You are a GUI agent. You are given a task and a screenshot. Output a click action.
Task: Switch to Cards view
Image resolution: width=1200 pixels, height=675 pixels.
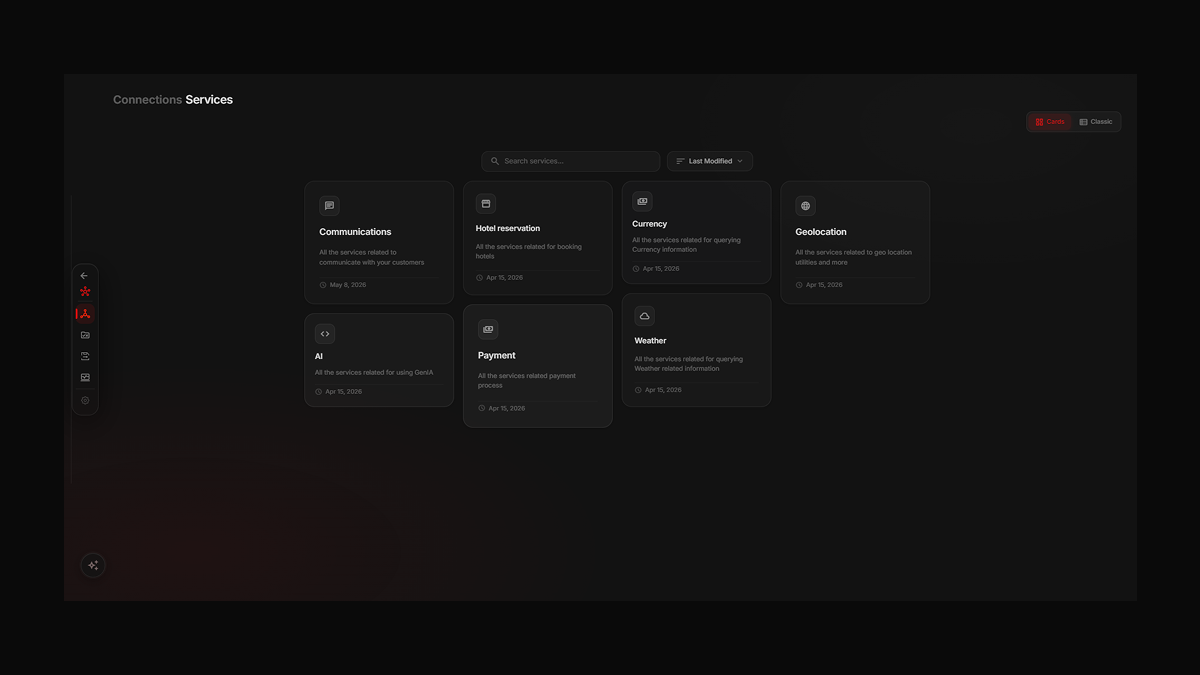point(1050,122)
